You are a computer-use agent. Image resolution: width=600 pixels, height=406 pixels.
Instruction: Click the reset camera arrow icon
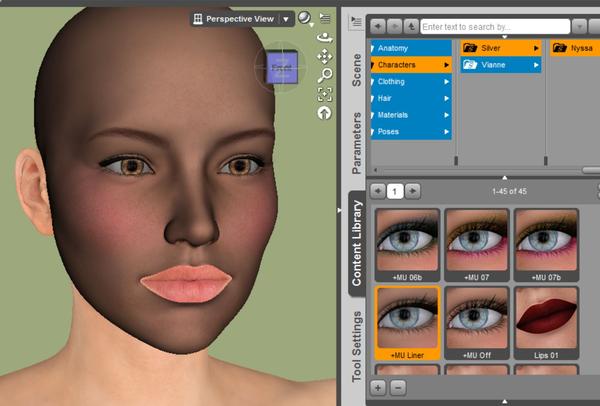[324, 113]
